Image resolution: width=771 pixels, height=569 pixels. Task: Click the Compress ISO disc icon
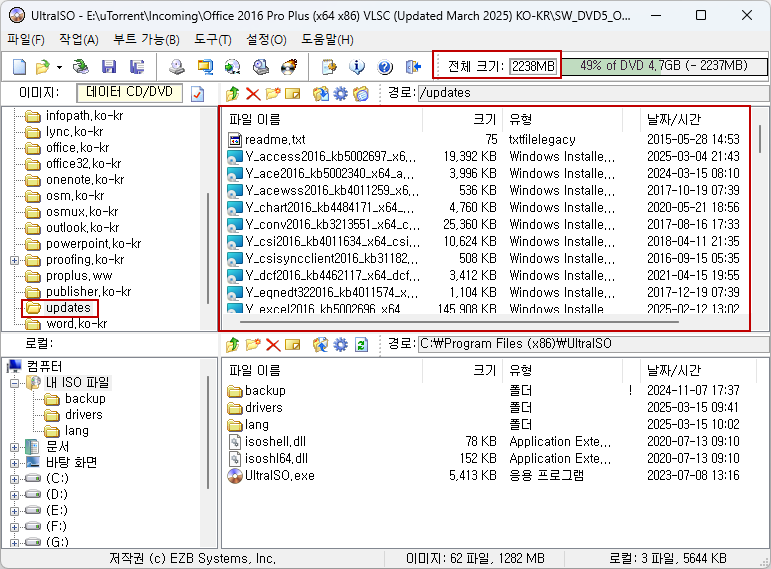pyautogui.click(x=233, y=66)
